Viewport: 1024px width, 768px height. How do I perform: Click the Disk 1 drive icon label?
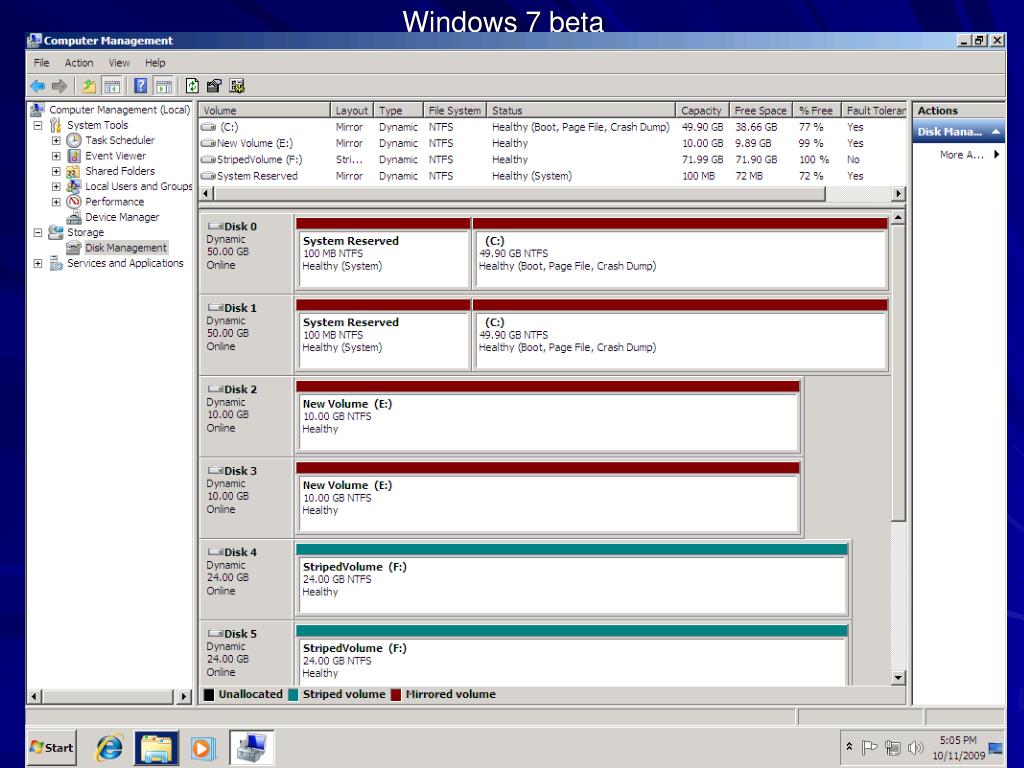[232, 308]
